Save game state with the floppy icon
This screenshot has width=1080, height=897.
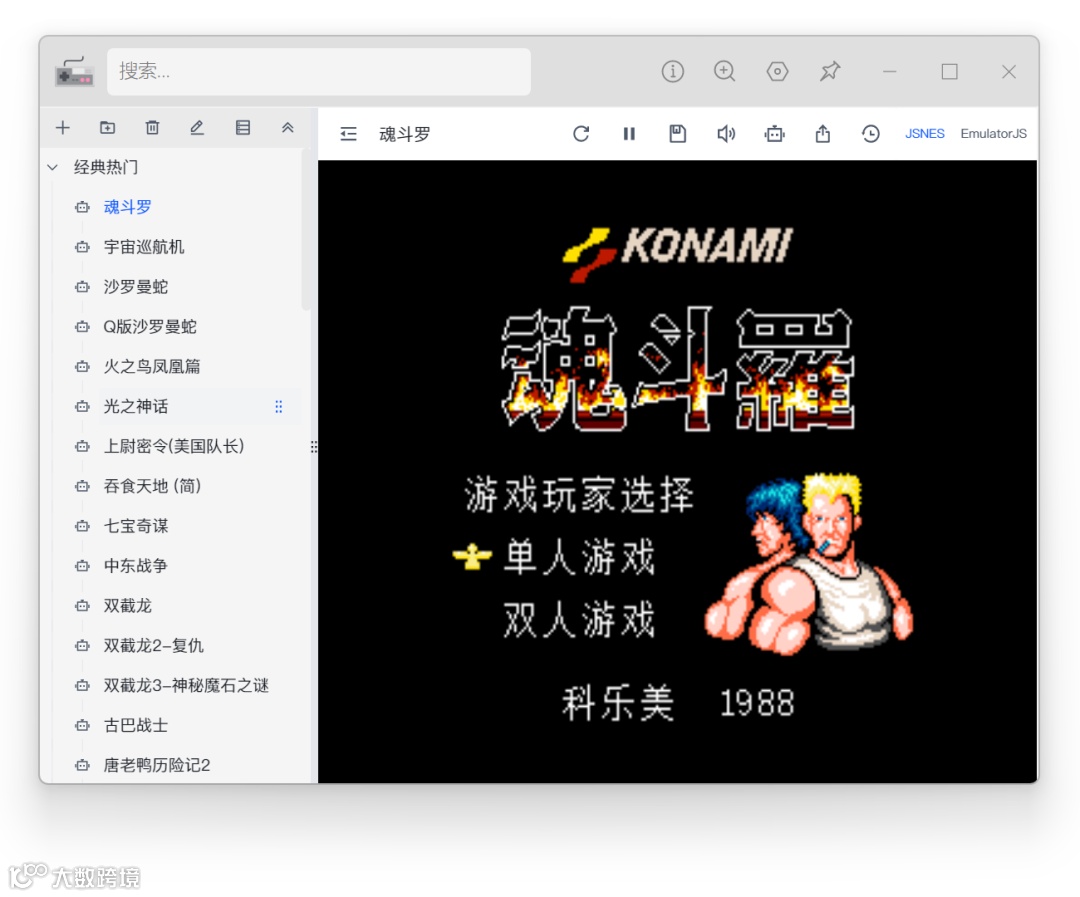[678, 134]
